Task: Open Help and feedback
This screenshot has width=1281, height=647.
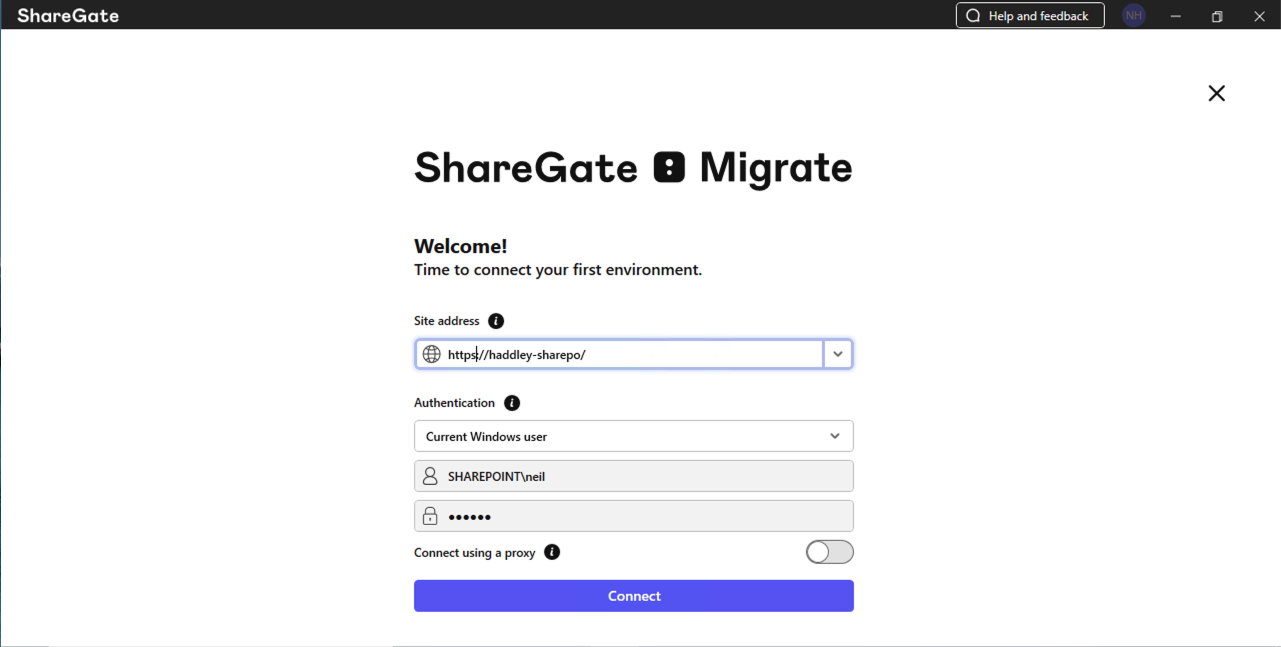Action: [1030, 15]
